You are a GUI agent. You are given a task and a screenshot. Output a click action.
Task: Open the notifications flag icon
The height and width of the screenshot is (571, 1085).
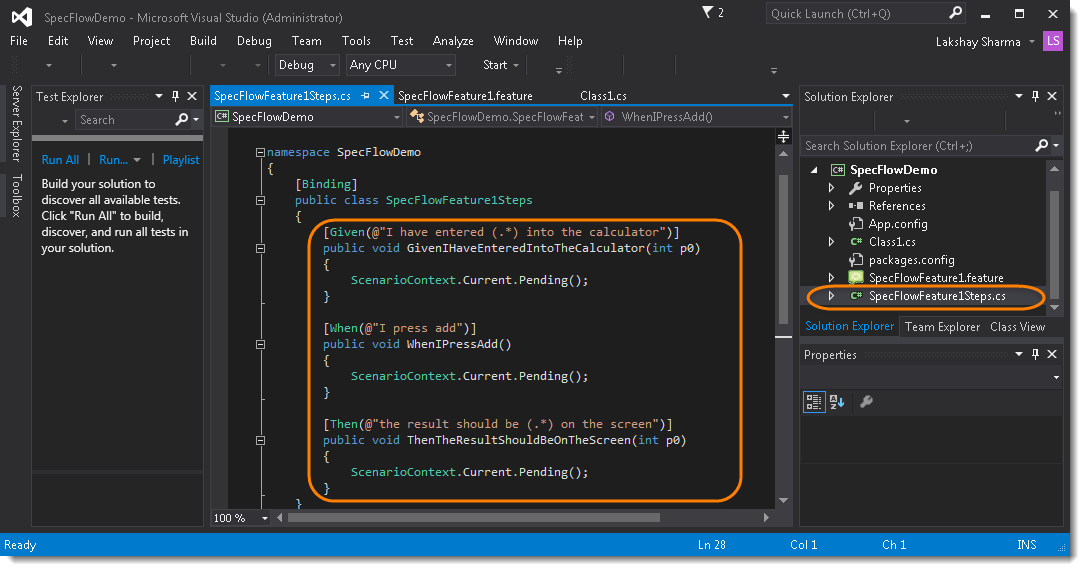[707, 12]
